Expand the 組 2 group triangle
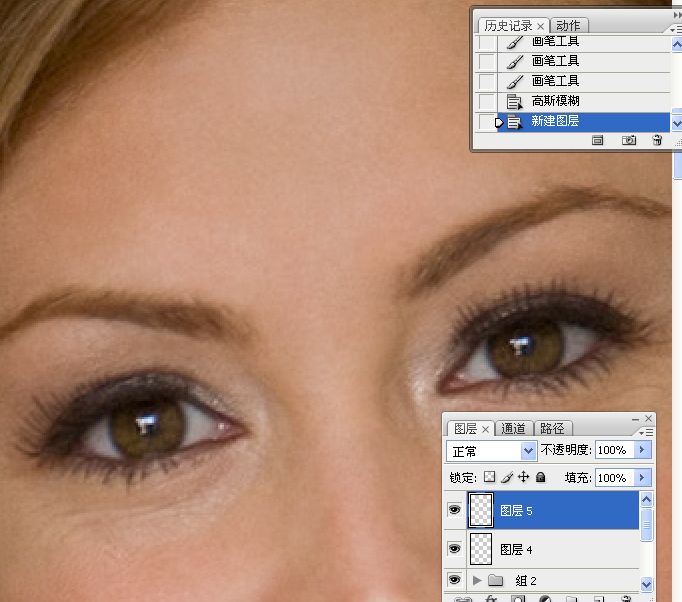 click(477, 580)
